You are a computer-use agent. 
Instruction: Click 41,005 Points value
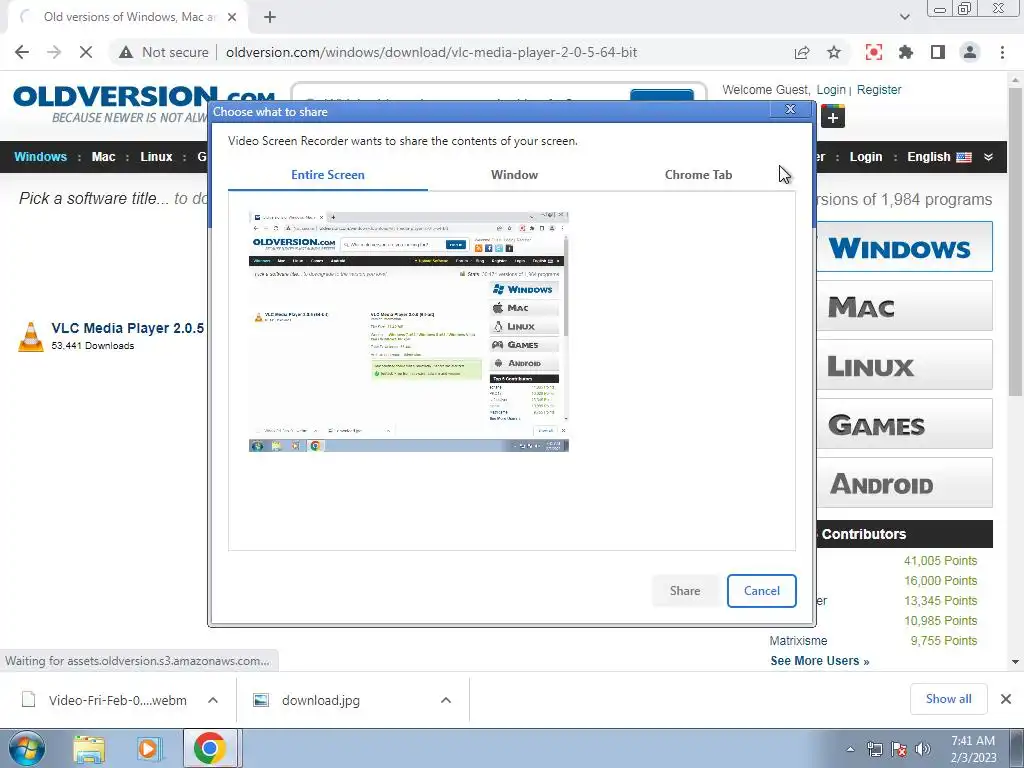point(940,561)
